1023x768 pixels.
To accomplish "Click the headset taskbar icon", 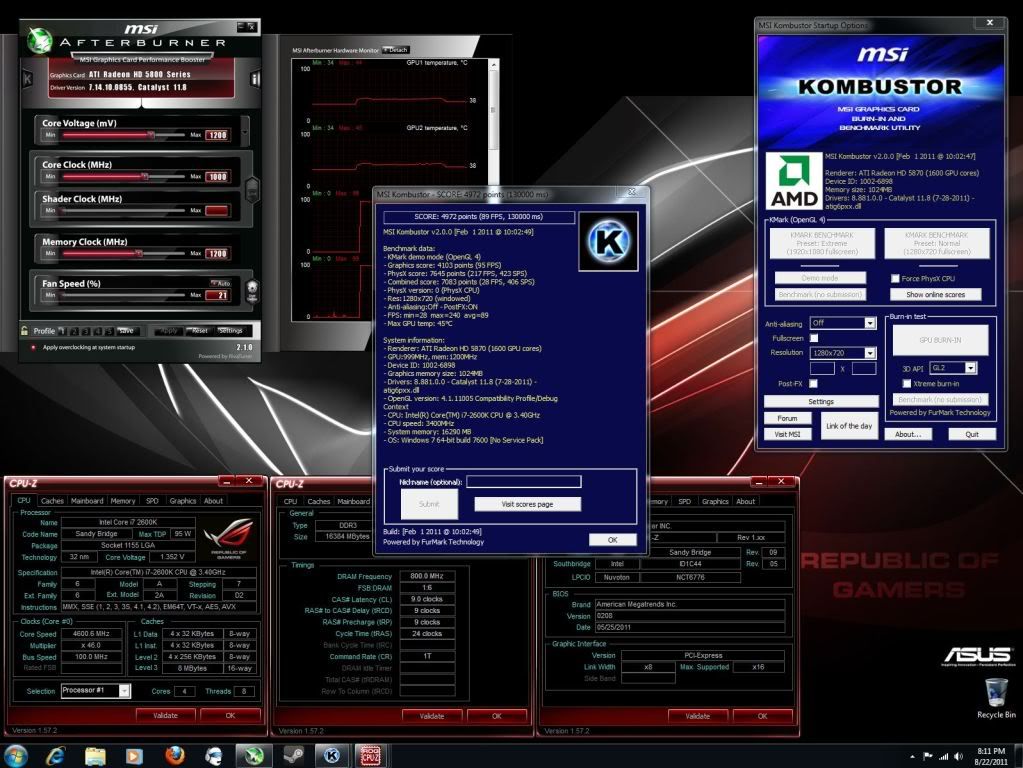I will (213, 756).
